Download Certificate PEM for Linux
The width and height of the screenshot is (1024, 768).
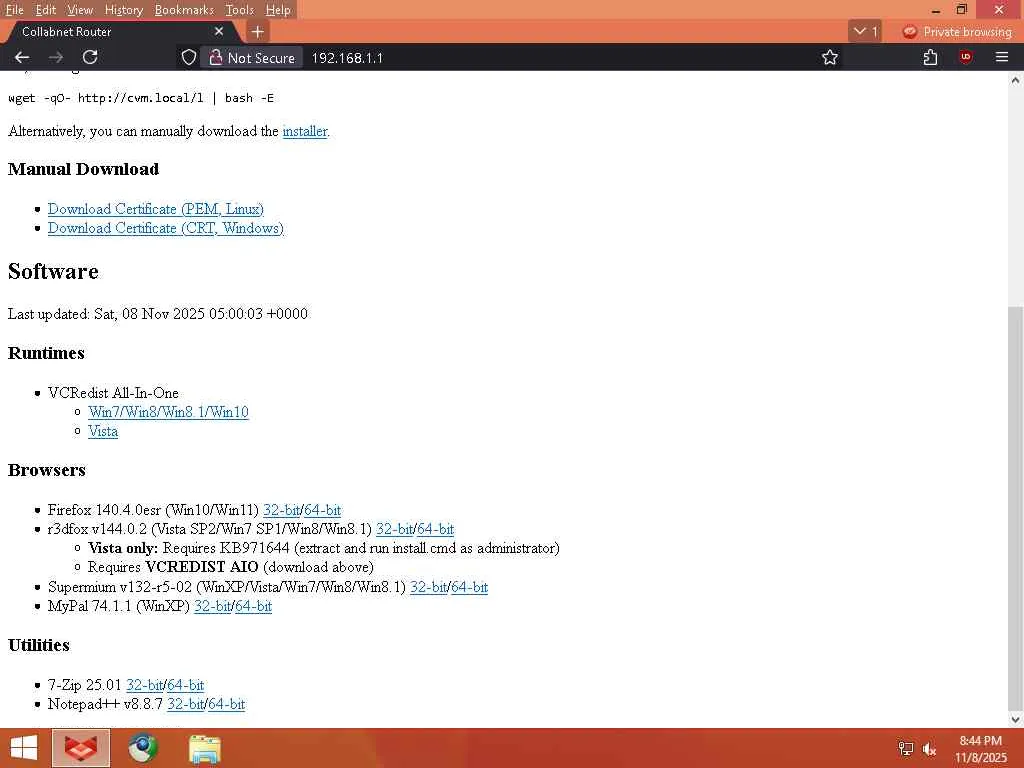(155, 209)
